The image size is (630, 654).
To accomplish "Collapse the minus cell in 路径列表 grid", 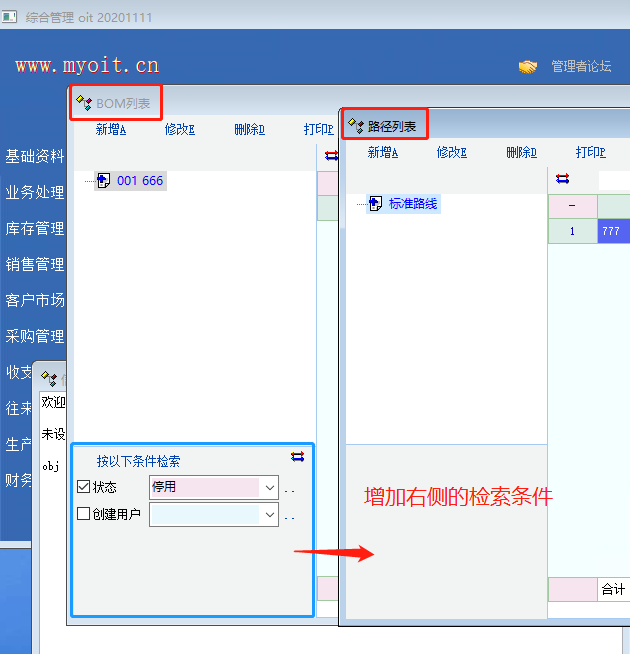I will point(572,205).
